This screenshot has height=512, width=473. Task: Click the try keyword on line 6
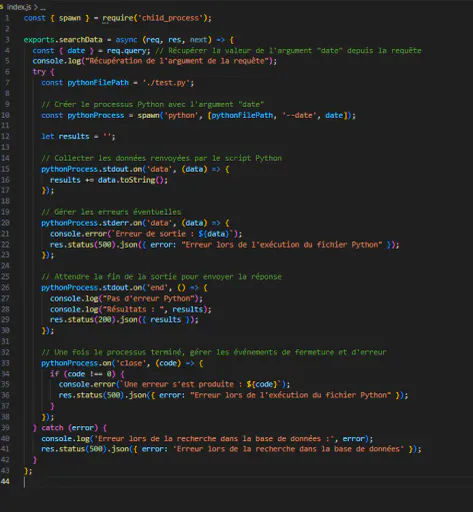pos(39,72)
